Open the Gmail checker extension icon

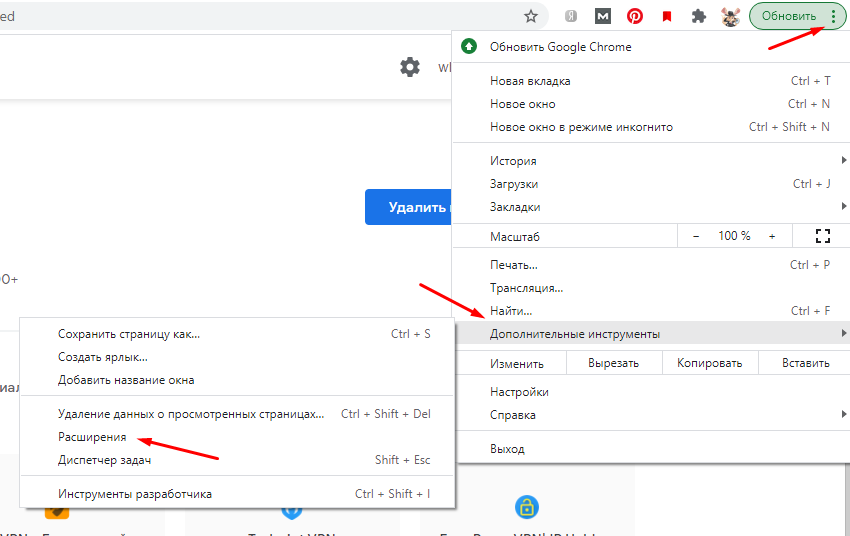pyautogui.click(x=603, y=16)
